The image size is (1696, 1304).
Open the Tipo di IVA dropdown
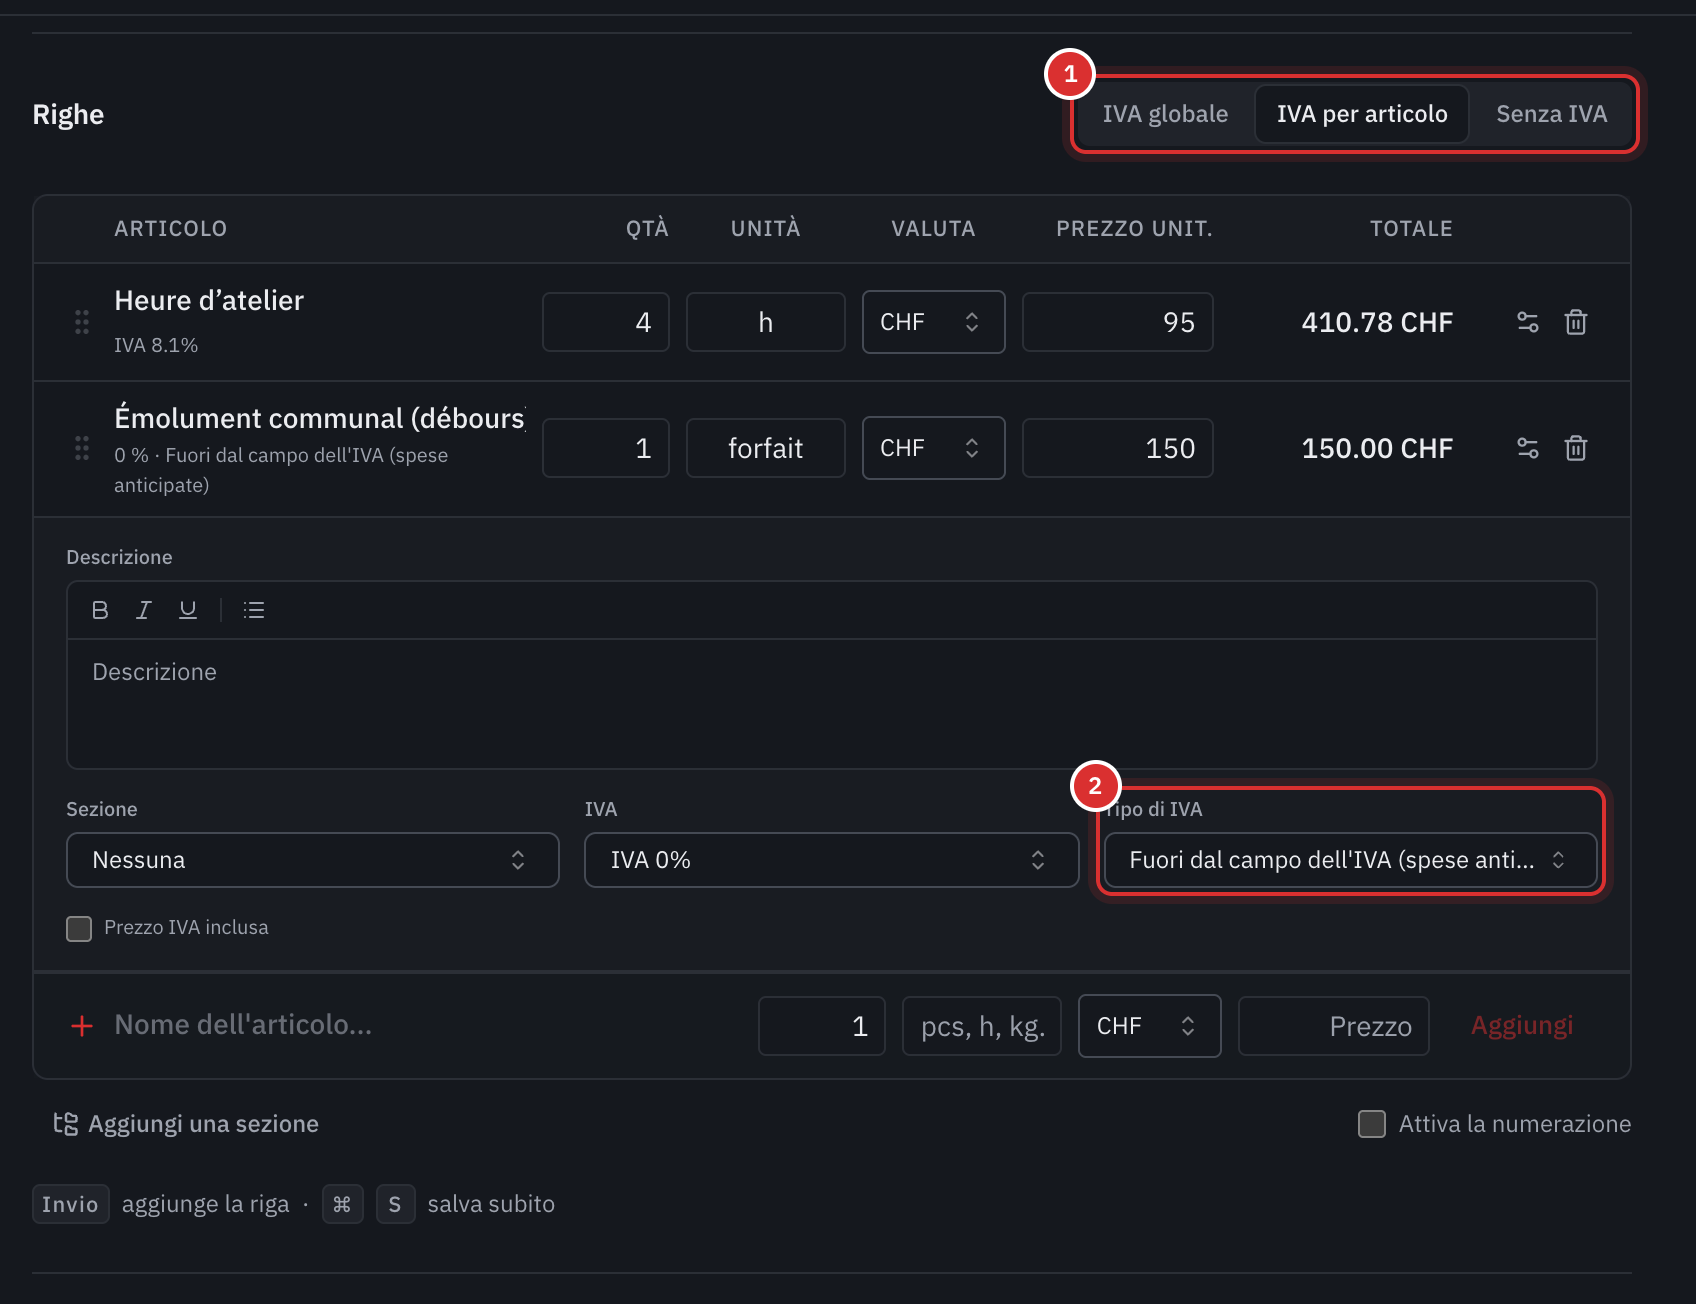click(x=1350, y=860)
